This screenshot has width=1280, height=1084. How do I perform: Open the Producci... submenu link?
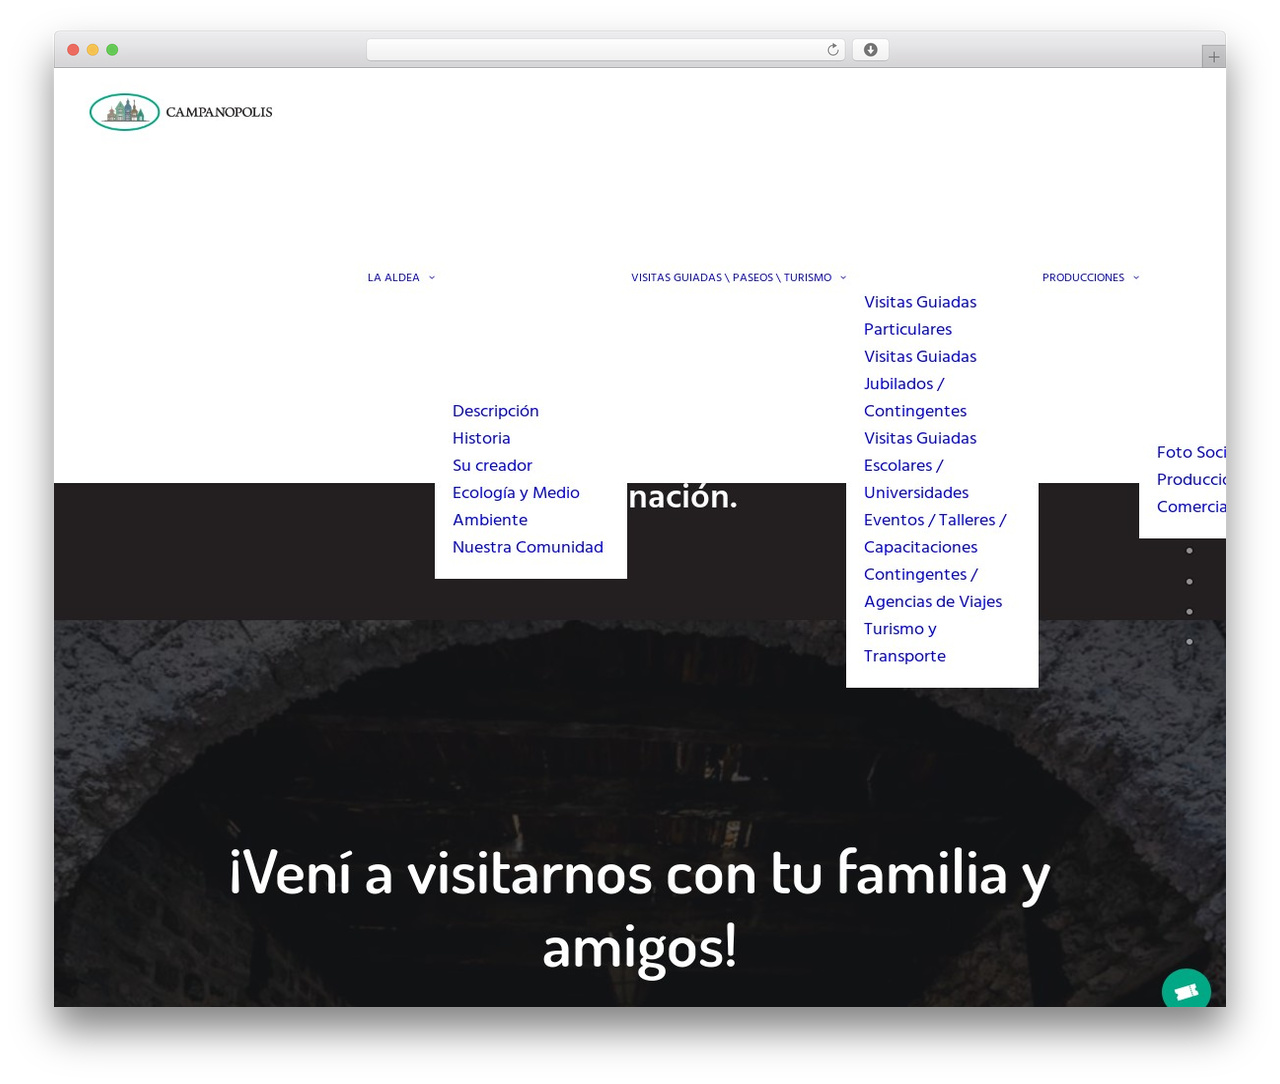(x=1191, y=479)
